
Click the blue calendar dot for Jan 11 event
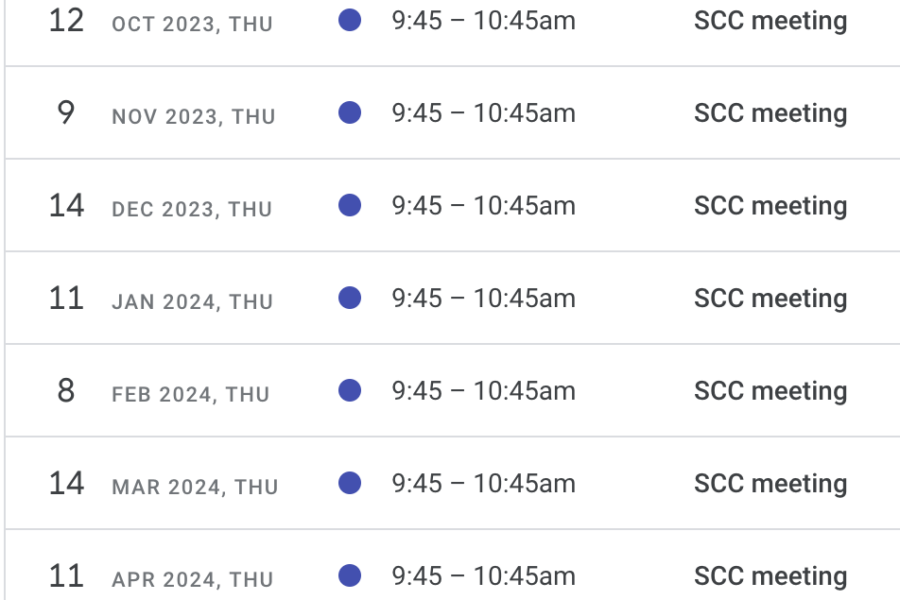[350, 298]
